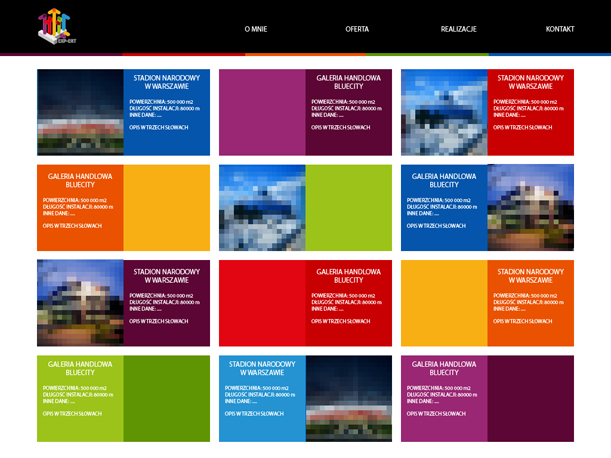This screenshot has width=611, height=458.
Task: Click 'Długość instalacji' line on red Galeria card
Action: pos(346,302)
